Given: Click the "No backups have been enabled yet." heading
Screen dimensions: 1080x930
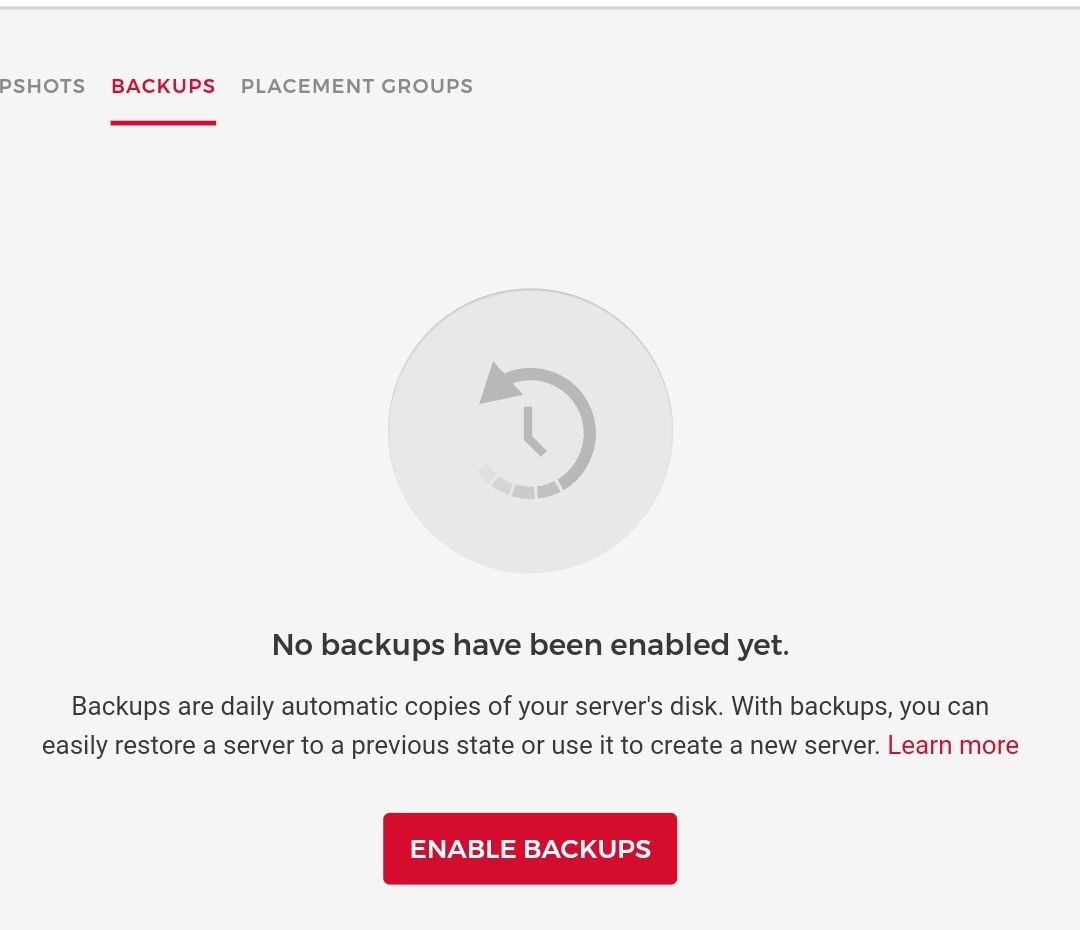Looking at the screenshot, I should pyautogui.click(x=530, y=645).
